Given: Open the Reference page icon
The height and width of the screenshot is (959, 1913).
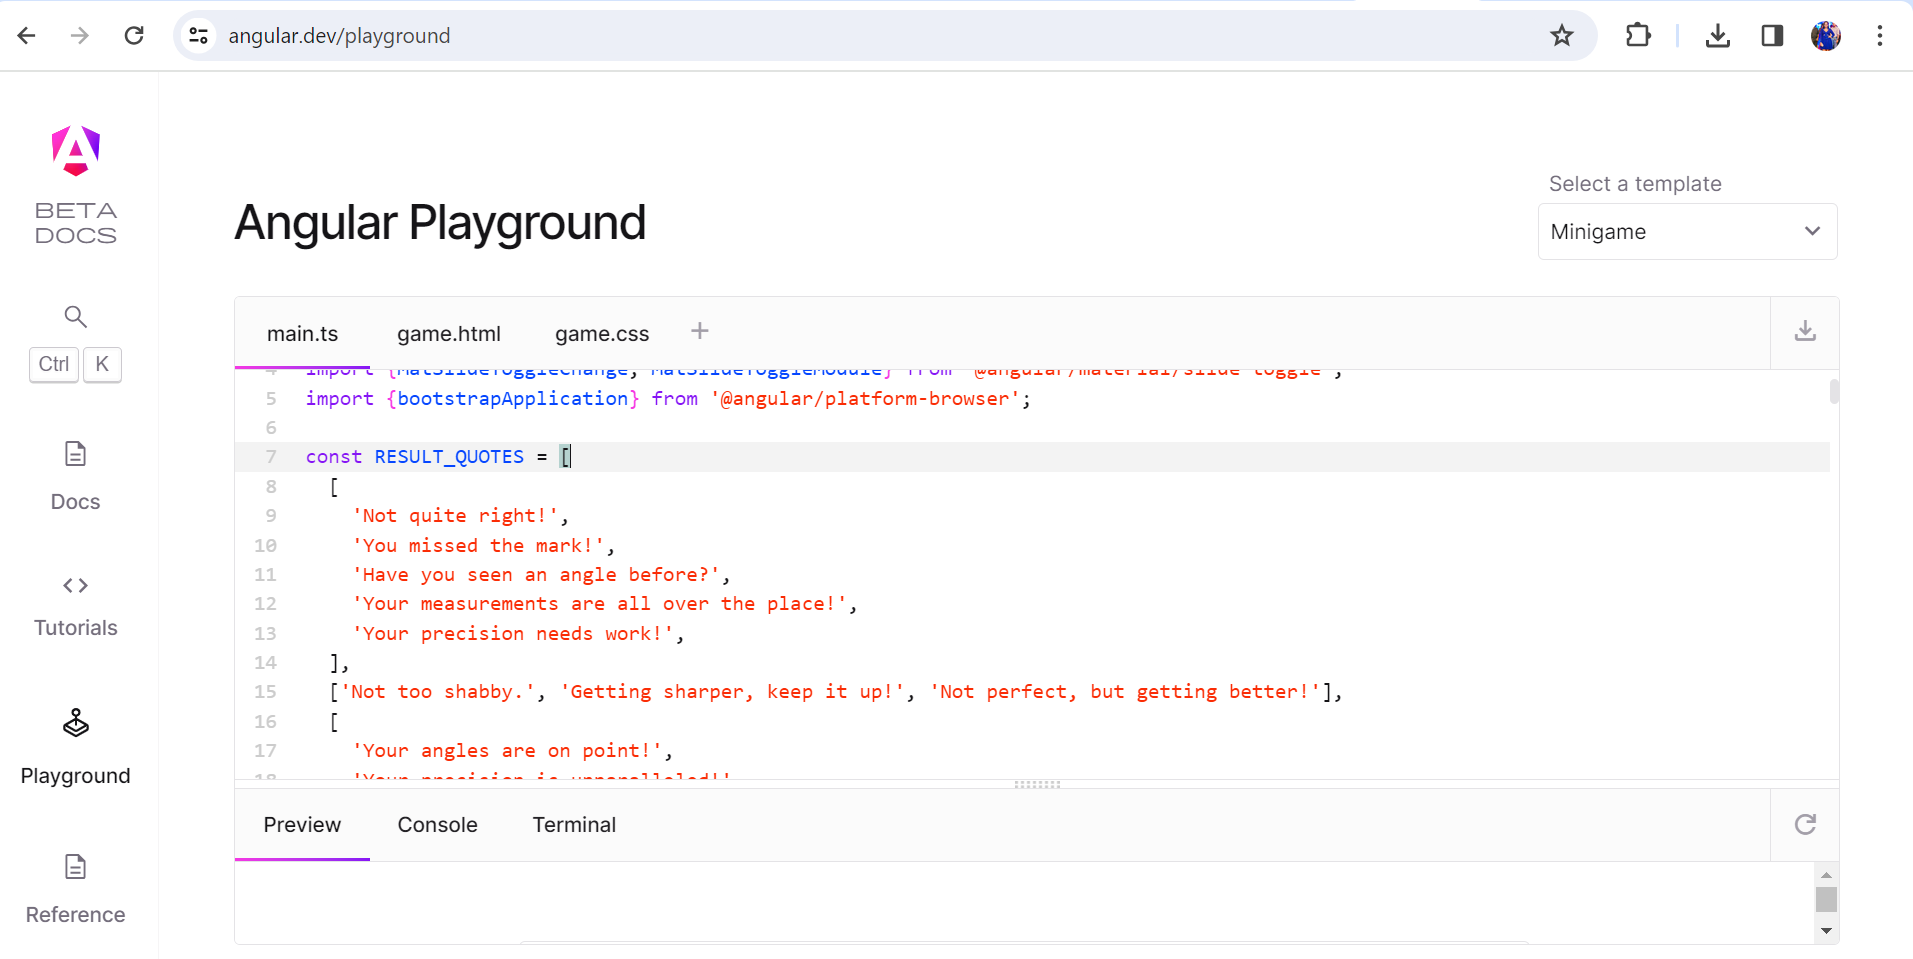Looking at the screenshot, I should 76,866.
